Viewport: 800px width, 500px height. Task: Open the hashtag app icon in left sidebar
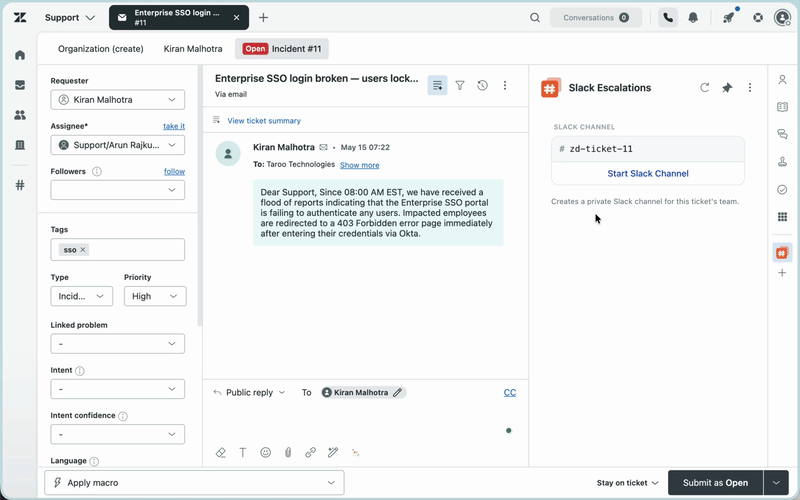(20, 185)
